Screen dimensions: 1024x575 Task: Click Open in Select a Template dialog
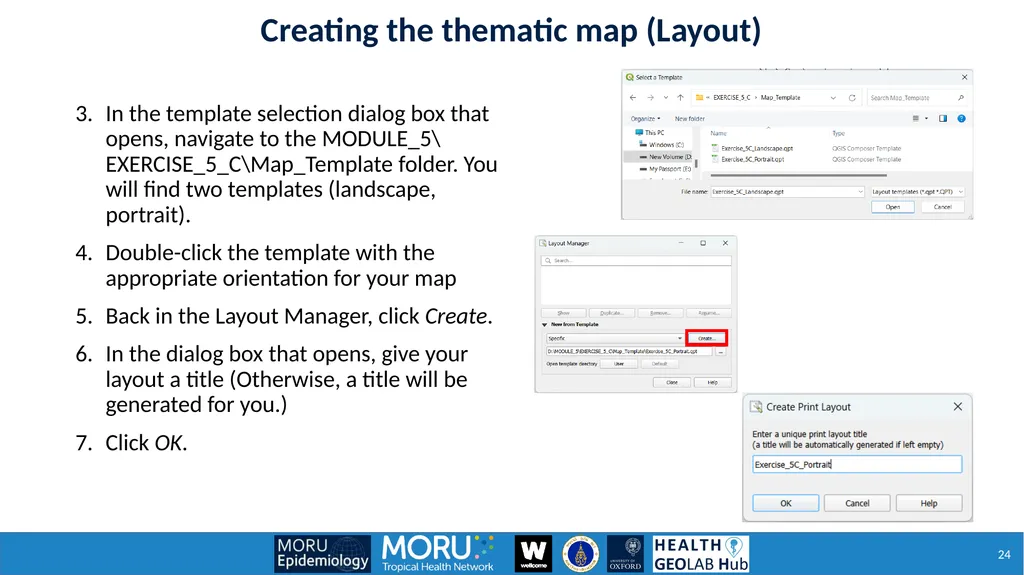click(x=892, y=207)
